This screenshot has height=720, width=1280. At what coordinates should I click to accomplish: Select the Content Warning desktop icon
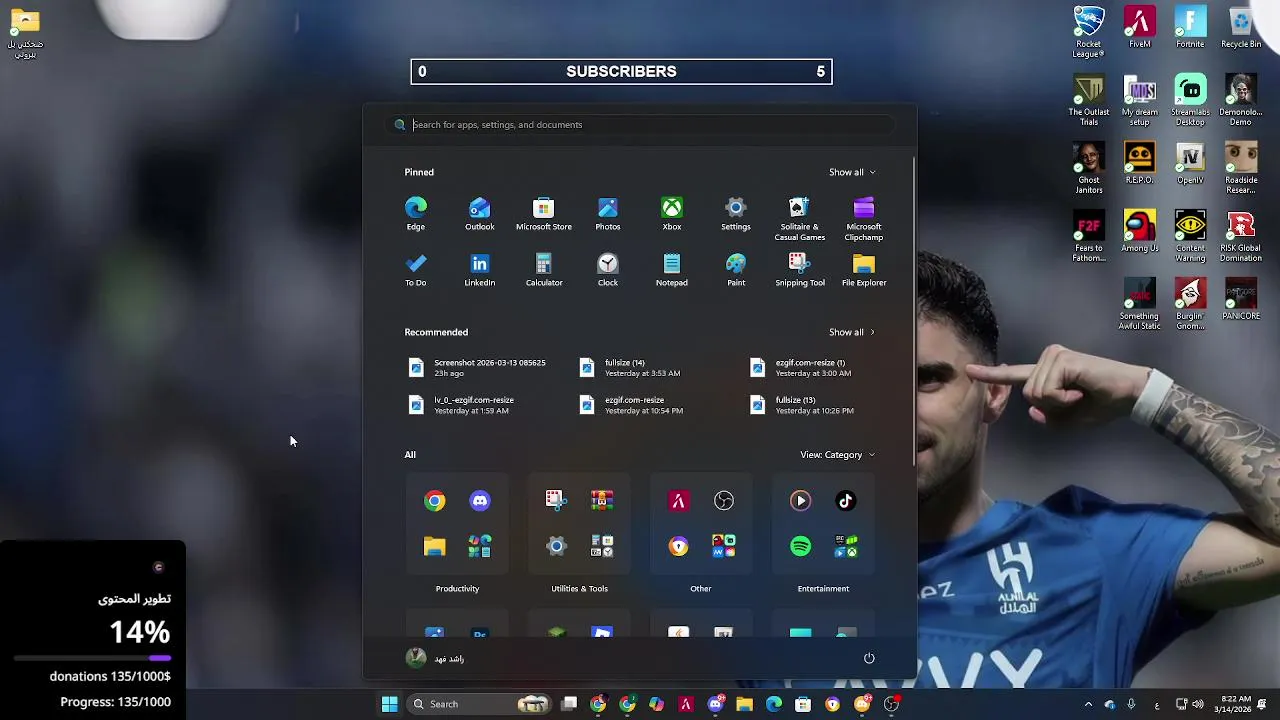pyautogui.click(x=1190, y=237)
